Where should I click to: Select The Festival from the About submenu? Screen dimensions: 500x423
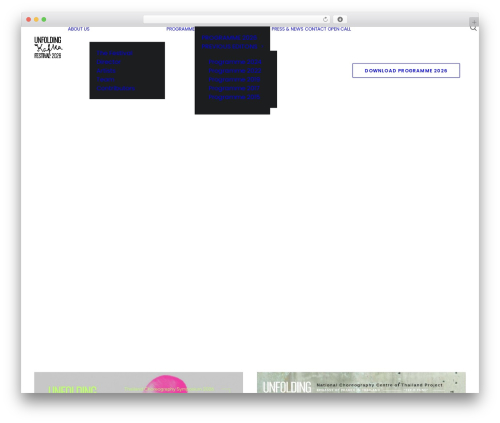coord(114,53)
